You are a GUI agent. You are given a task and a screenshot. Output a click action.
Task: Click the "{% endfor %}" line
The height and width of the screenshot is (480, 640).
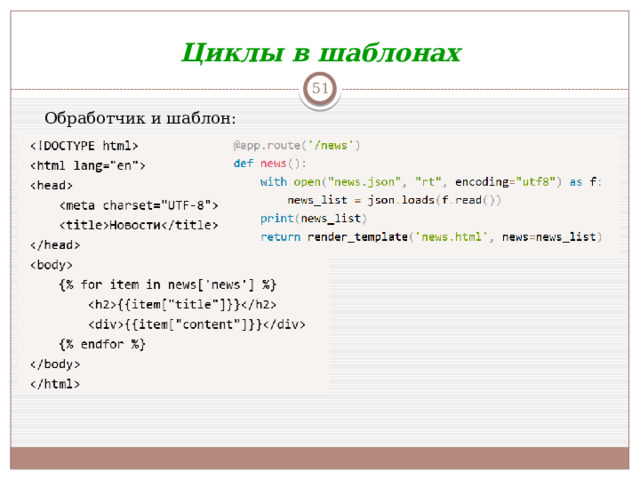point(102,344)
